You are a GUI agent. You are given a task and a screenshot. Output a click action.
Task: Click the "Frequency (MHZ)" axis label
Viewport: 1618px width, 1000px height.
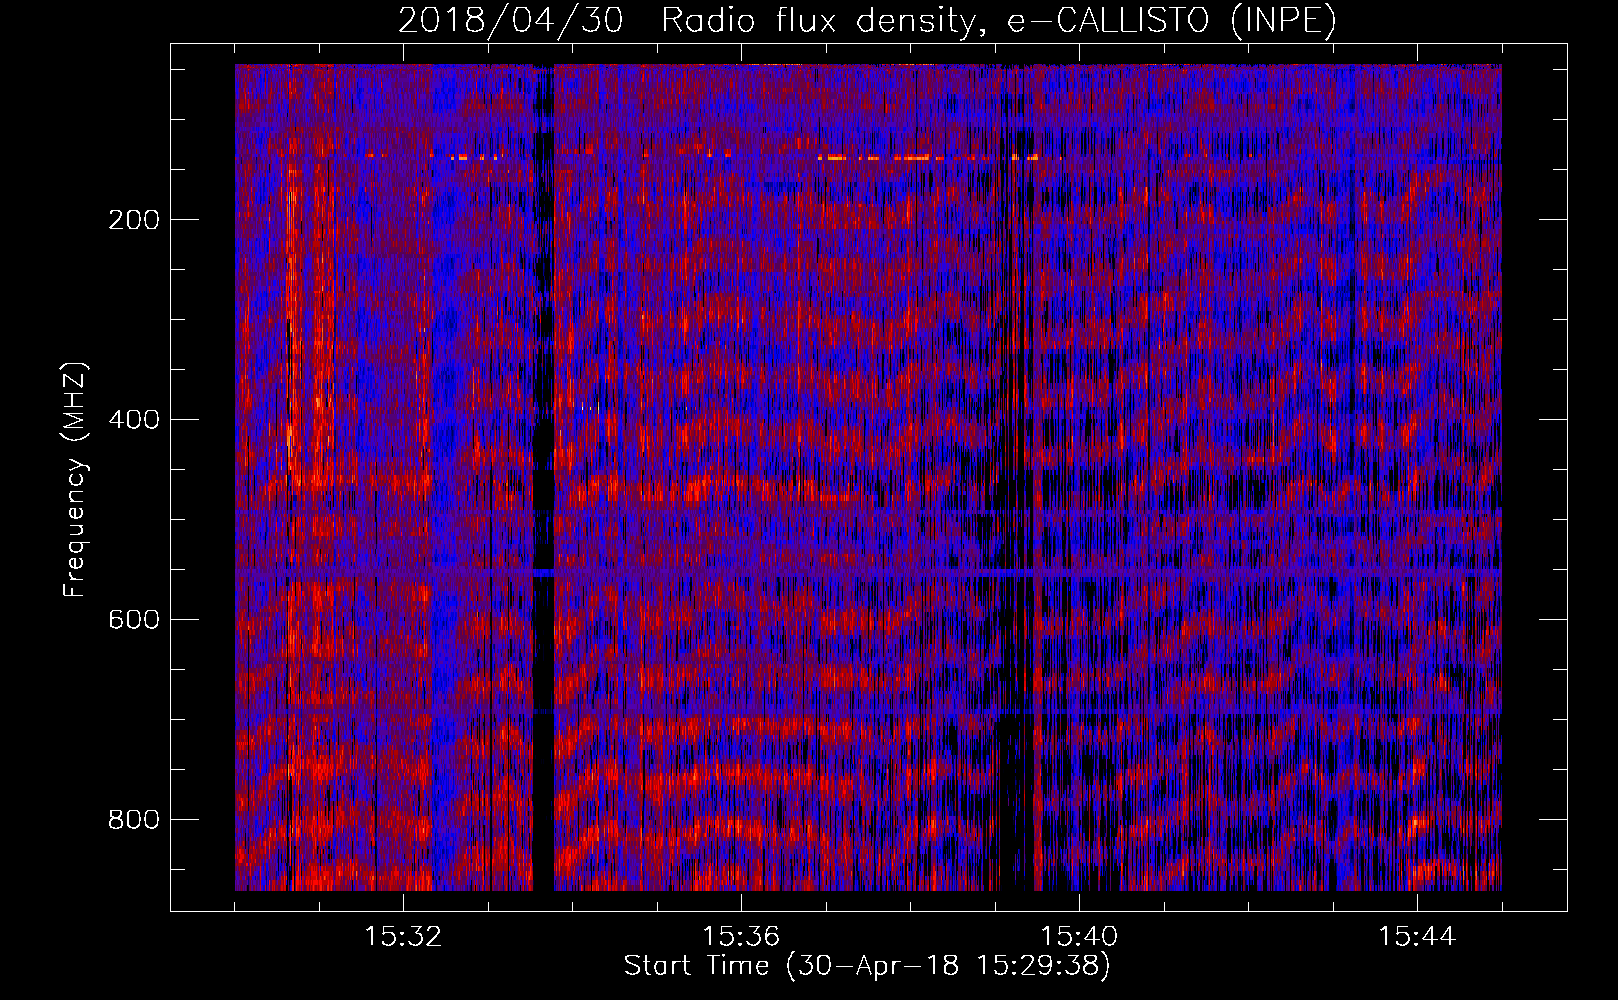click(x=75, y=479)
